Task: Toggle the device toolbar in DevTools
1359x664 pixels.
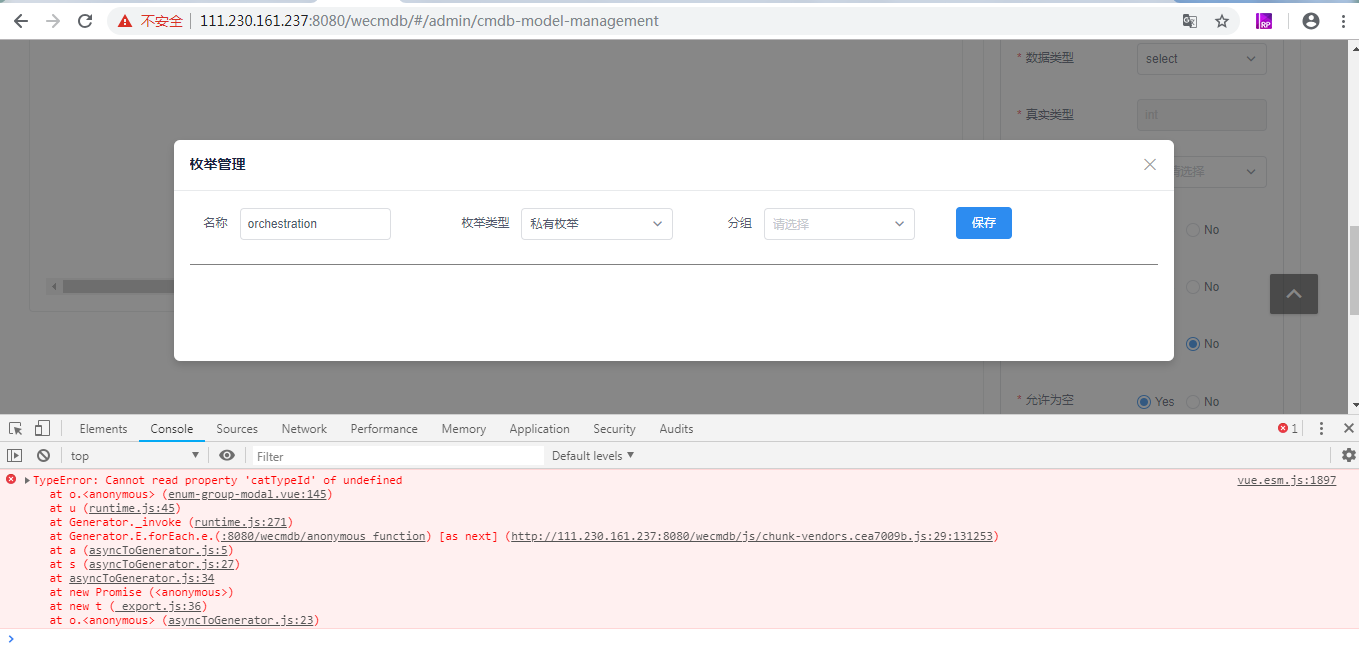Action: tap(40, 428)
